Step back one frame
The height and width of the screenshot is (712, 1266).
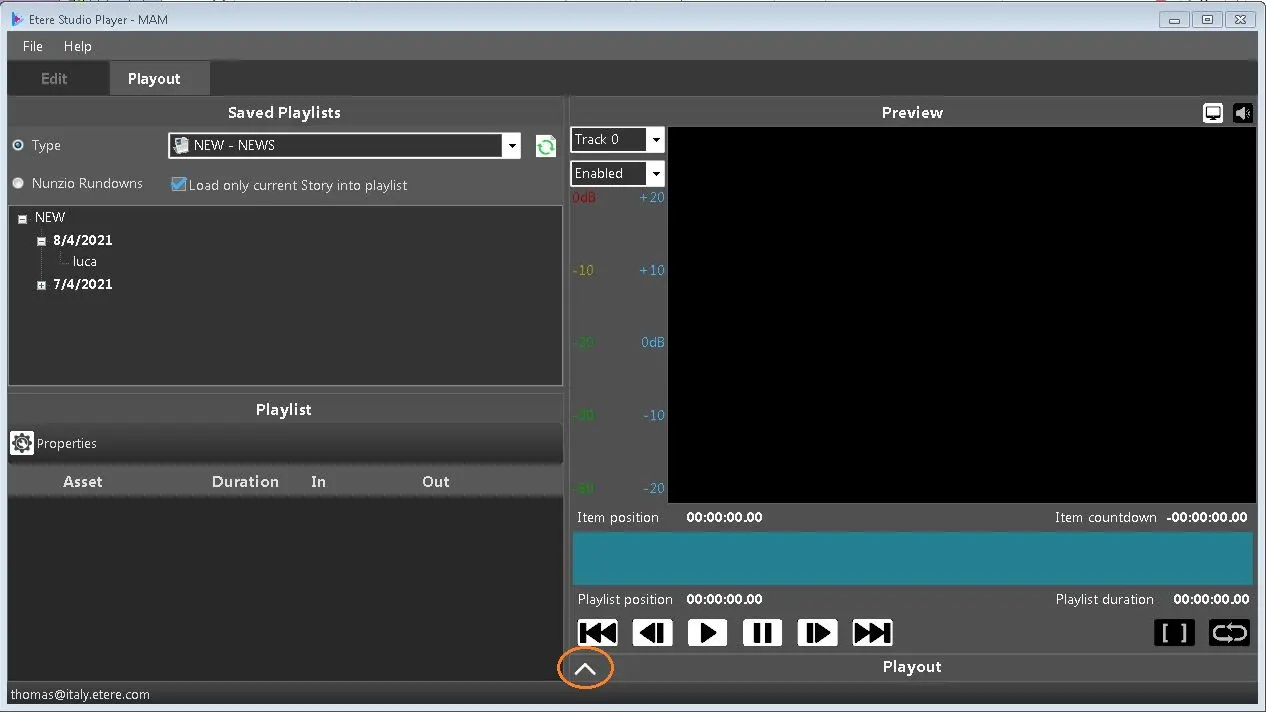point(653,633)
